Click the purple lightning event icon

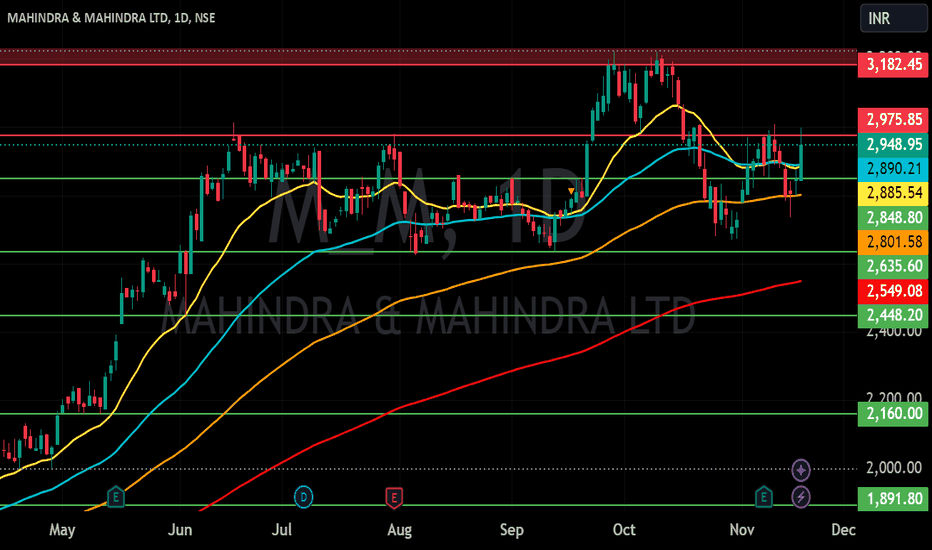point(801,497)
